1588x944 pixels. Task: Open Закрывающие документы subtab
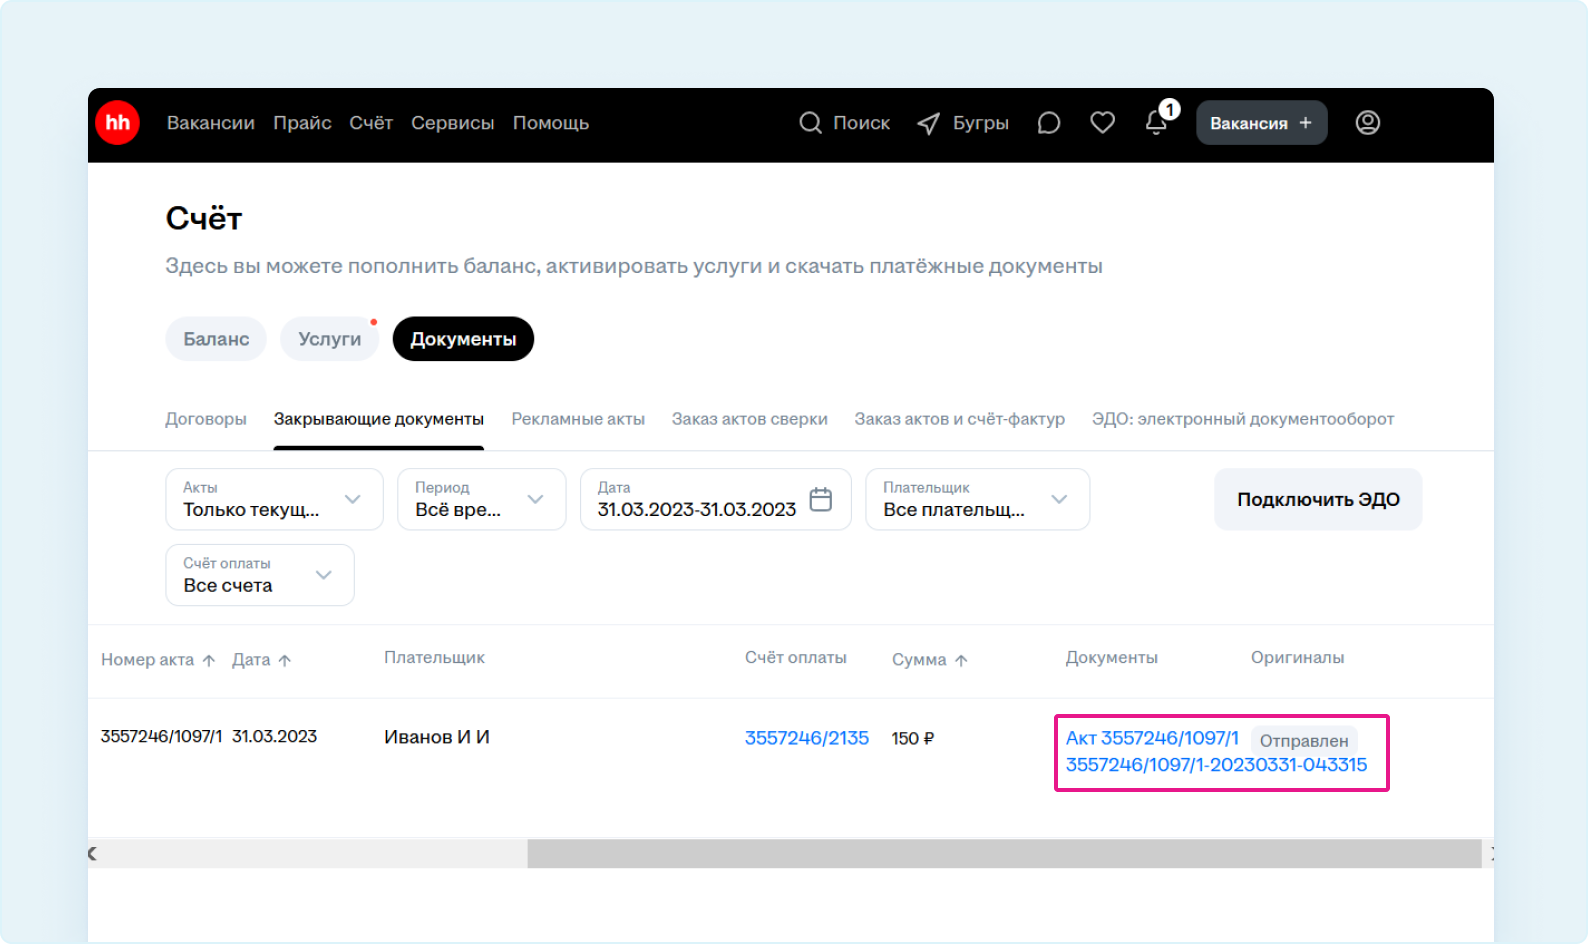coord(379,419)
